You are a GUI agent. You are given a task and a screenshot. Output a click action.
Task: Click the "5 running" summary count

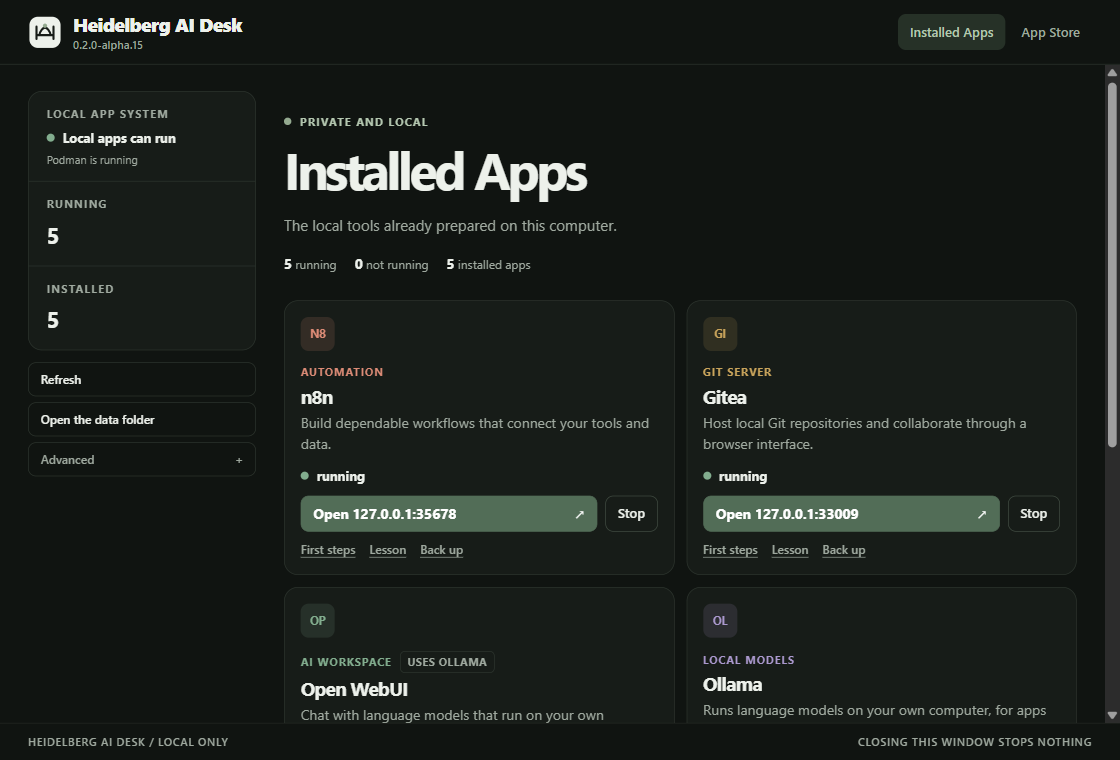pyautogui.click(x=310, y=265)
